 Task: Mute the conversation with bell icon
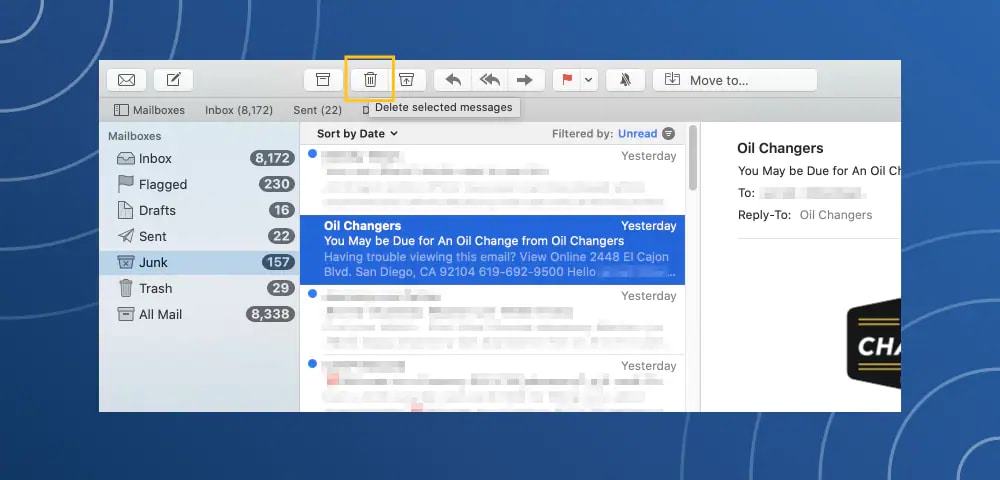[625, 80]
